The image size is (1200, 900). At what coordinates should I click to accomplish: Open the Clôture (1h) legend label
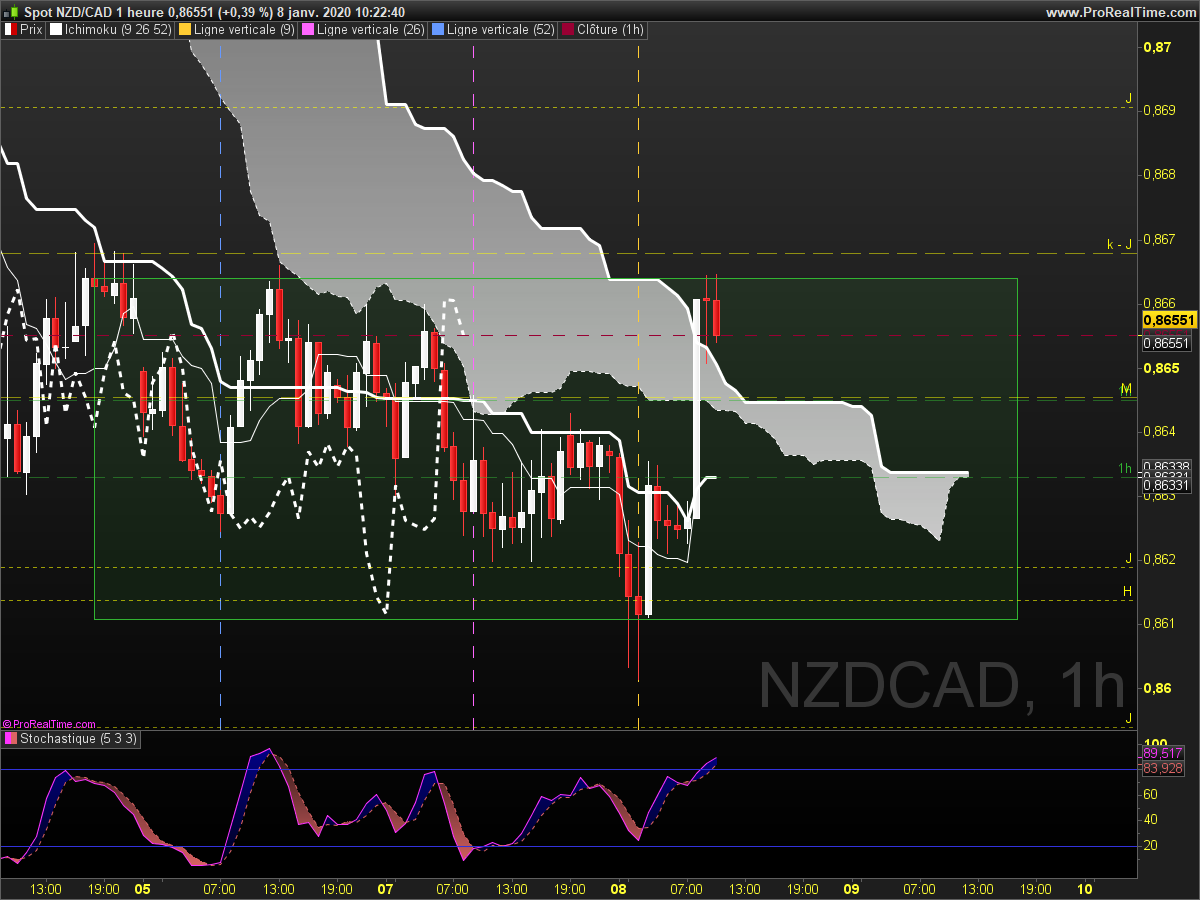click(610, 30)
